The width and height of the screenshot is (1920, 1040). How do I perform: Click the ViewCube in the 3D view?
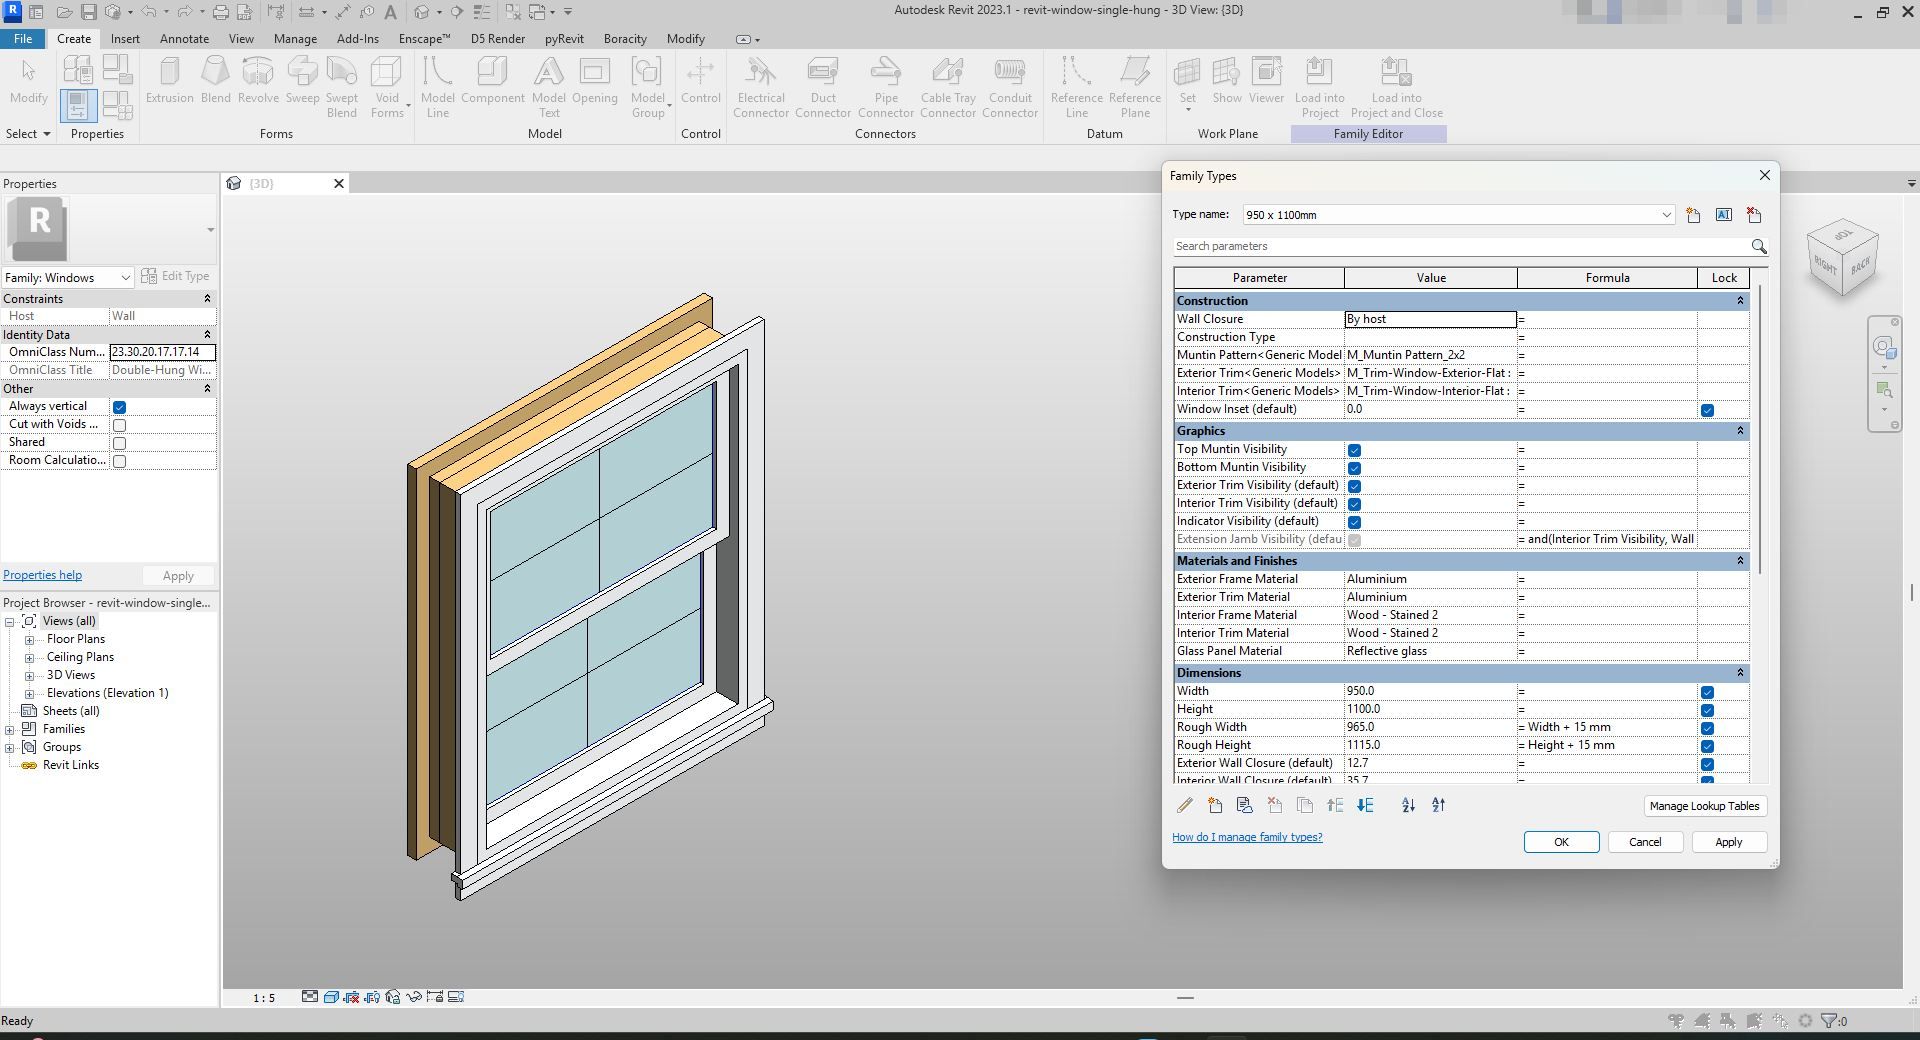pos(1843,259)
